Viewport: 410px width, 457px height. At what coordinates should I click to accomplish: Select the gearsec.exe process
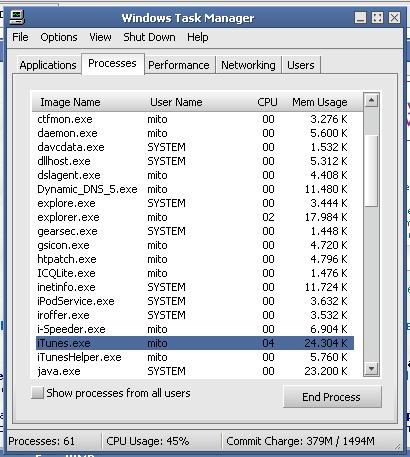(x=195, y=231)
